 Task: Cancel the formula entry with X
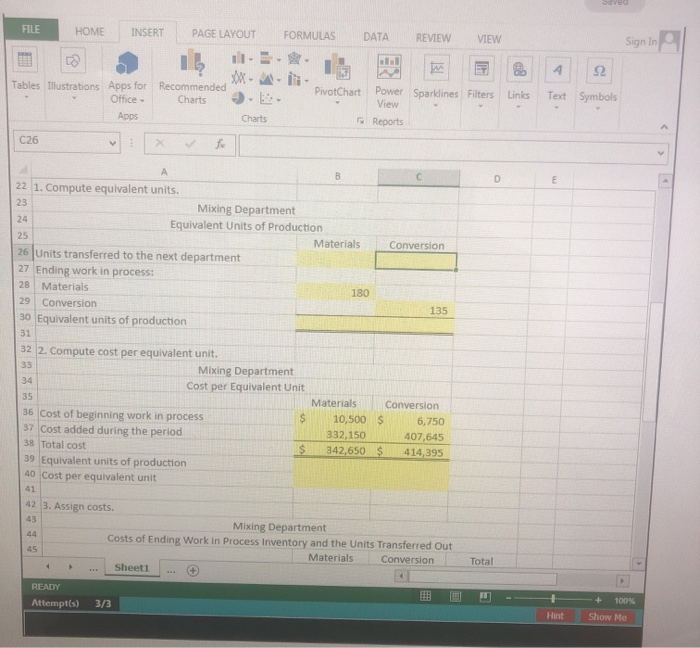[x=160, y=143]
